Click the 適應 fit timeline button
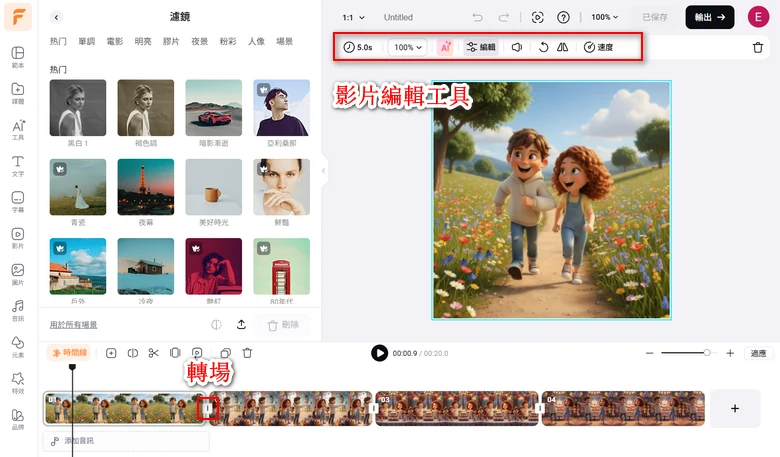Image resolution: width=780 pixels, height=457 pixels. point(758,353)
